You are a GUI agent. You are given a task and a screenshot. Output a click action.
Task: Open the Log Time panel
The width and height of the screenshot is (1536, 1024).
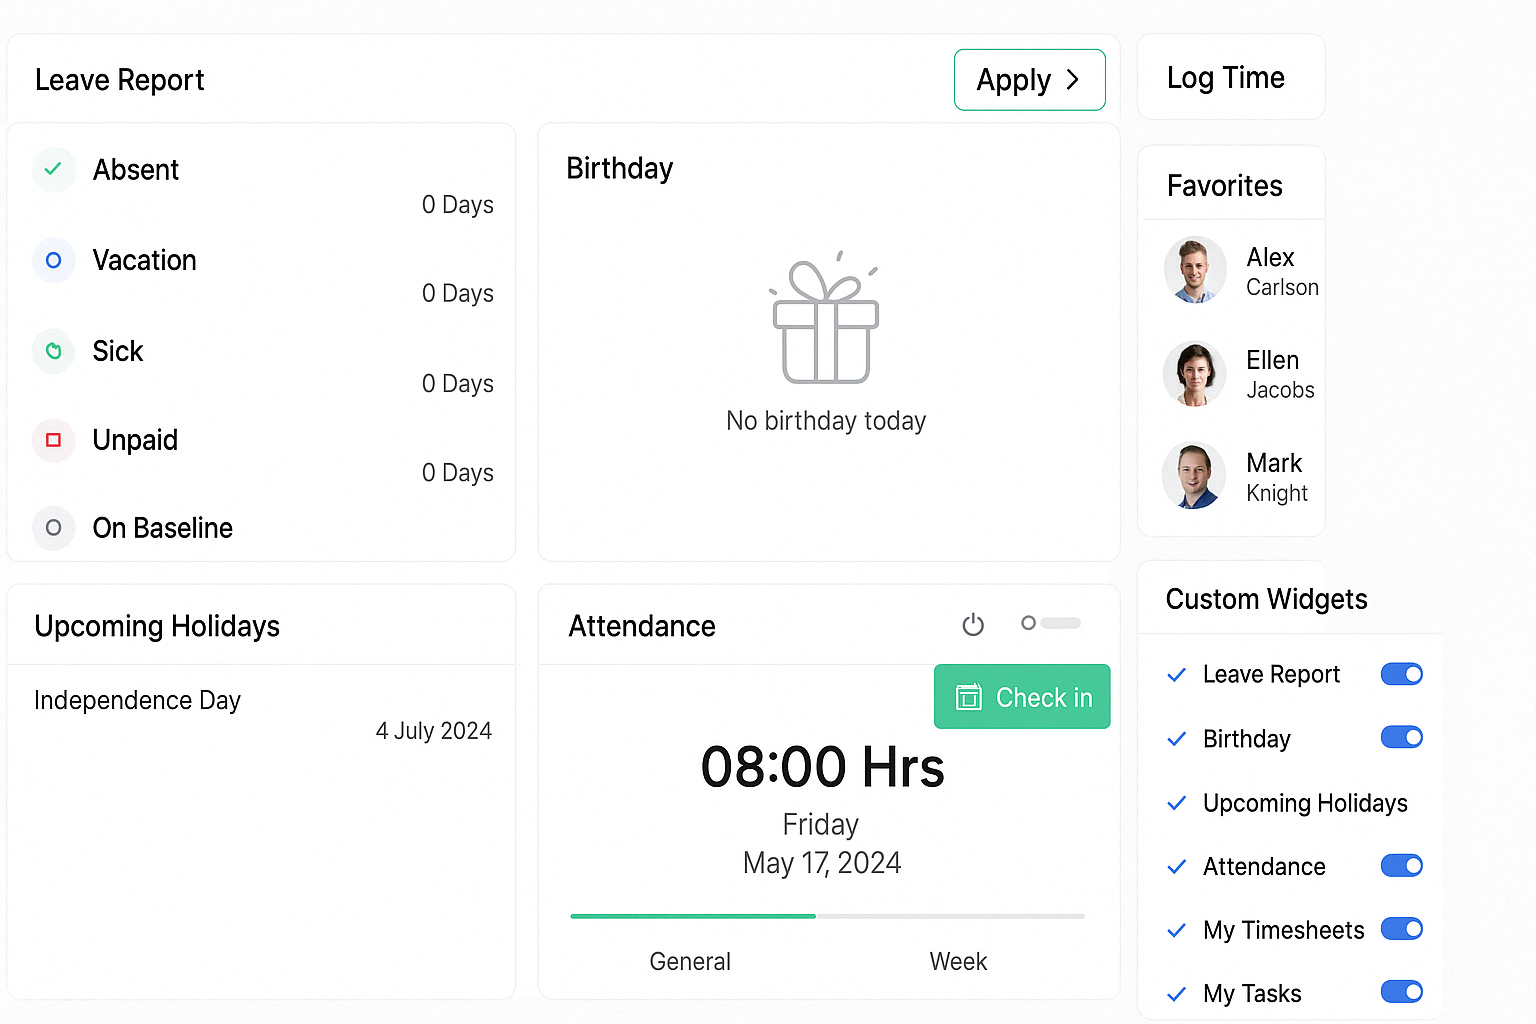pyautogui.click(x=1226, y=78)
